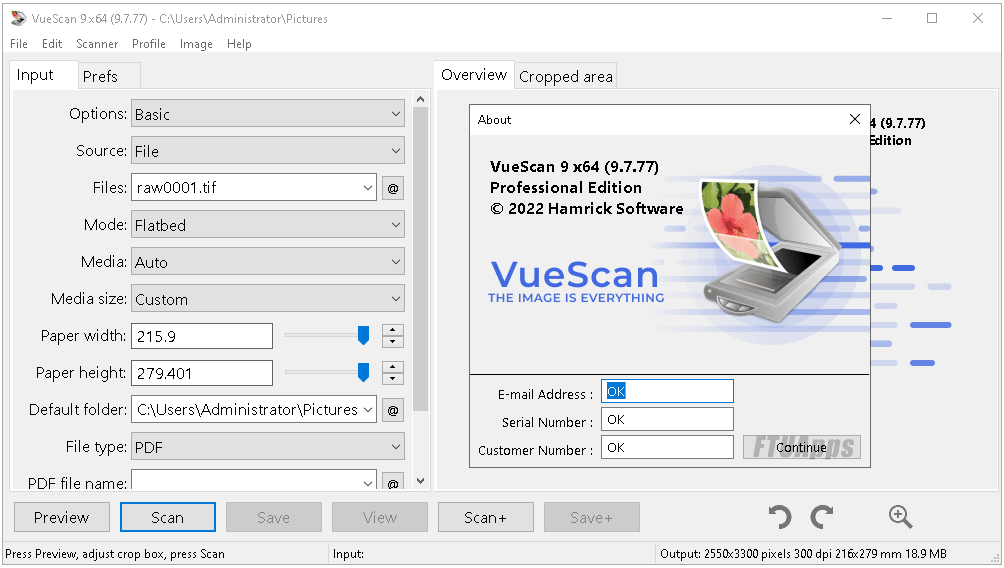Click Continue in the About dialog
This screenshot has height=568, width=1004.
pos(802,448)
